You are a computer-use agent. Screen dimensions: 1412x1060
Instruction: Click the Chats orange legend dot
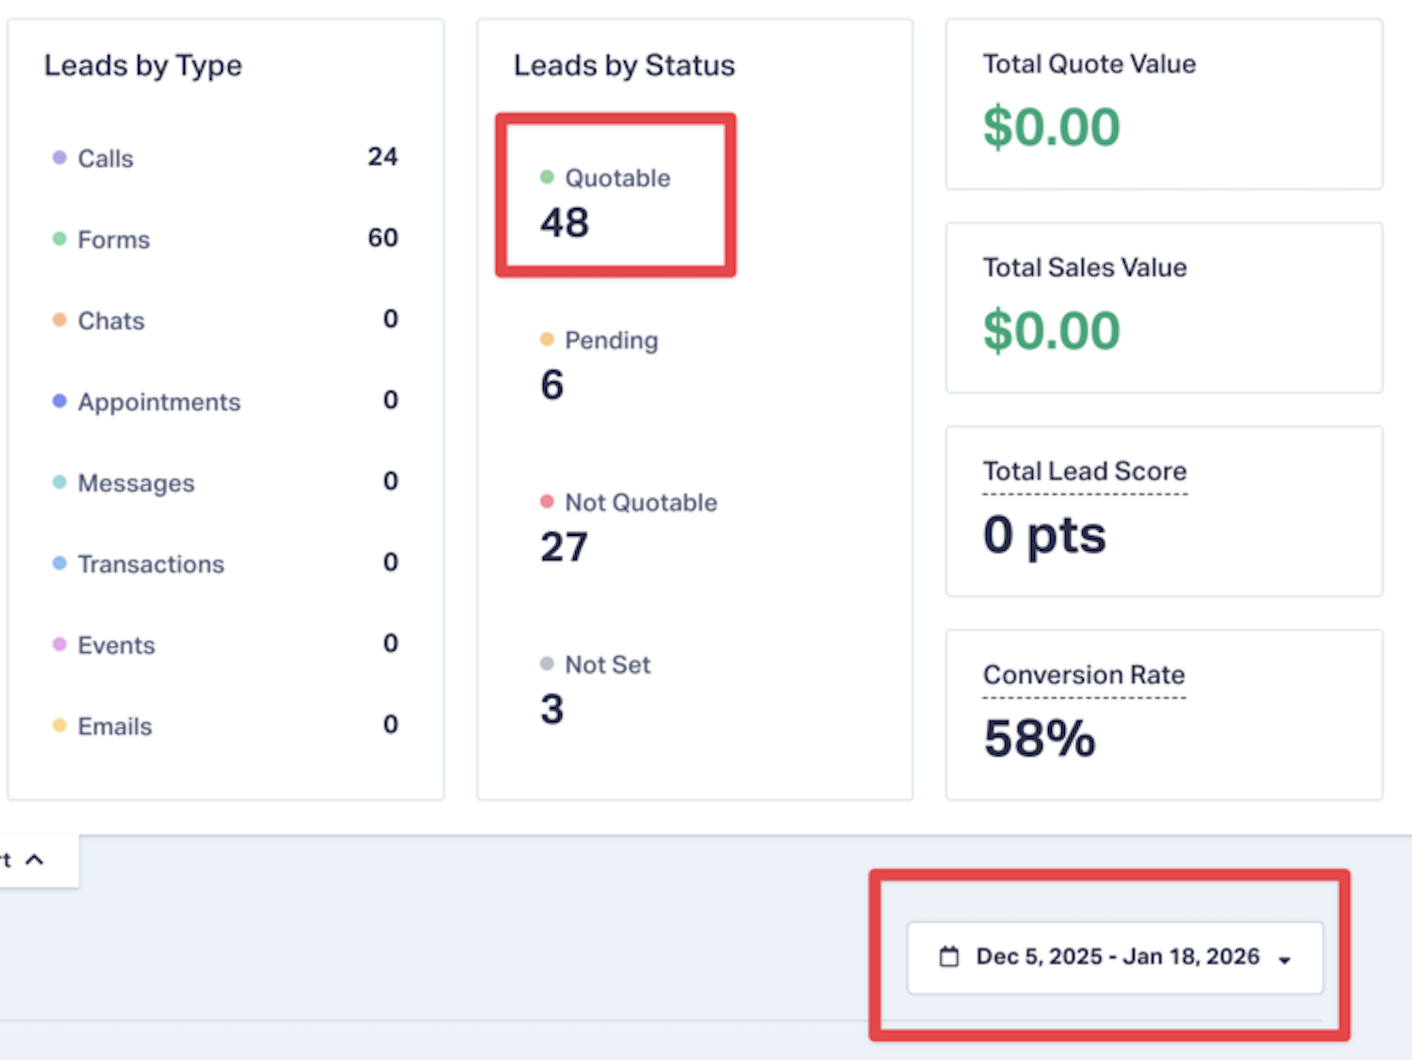tap(60, 320)
